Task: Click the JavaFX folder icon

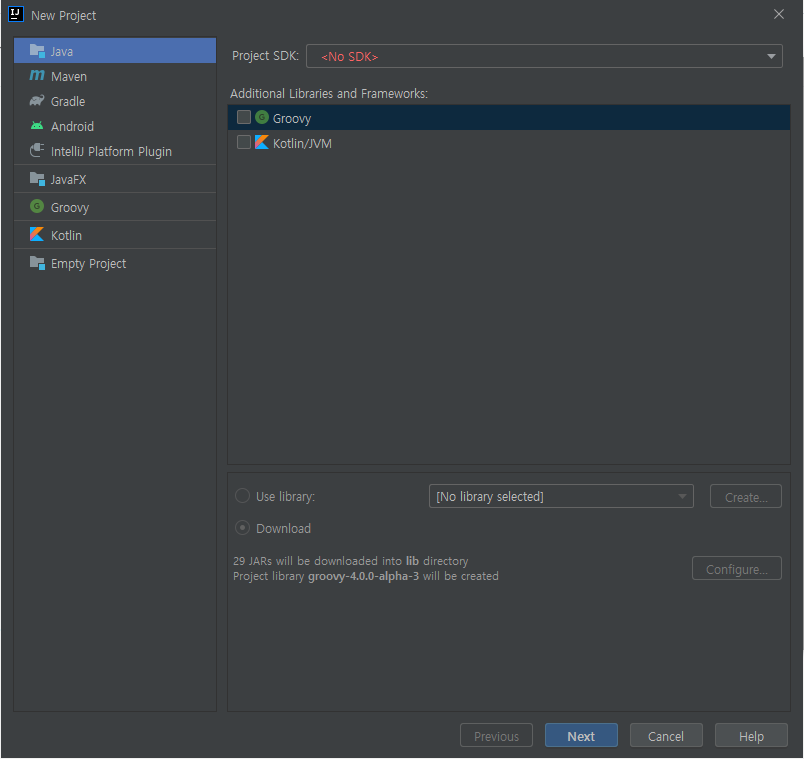Action: pyautogui.click(x=37, y=179)
